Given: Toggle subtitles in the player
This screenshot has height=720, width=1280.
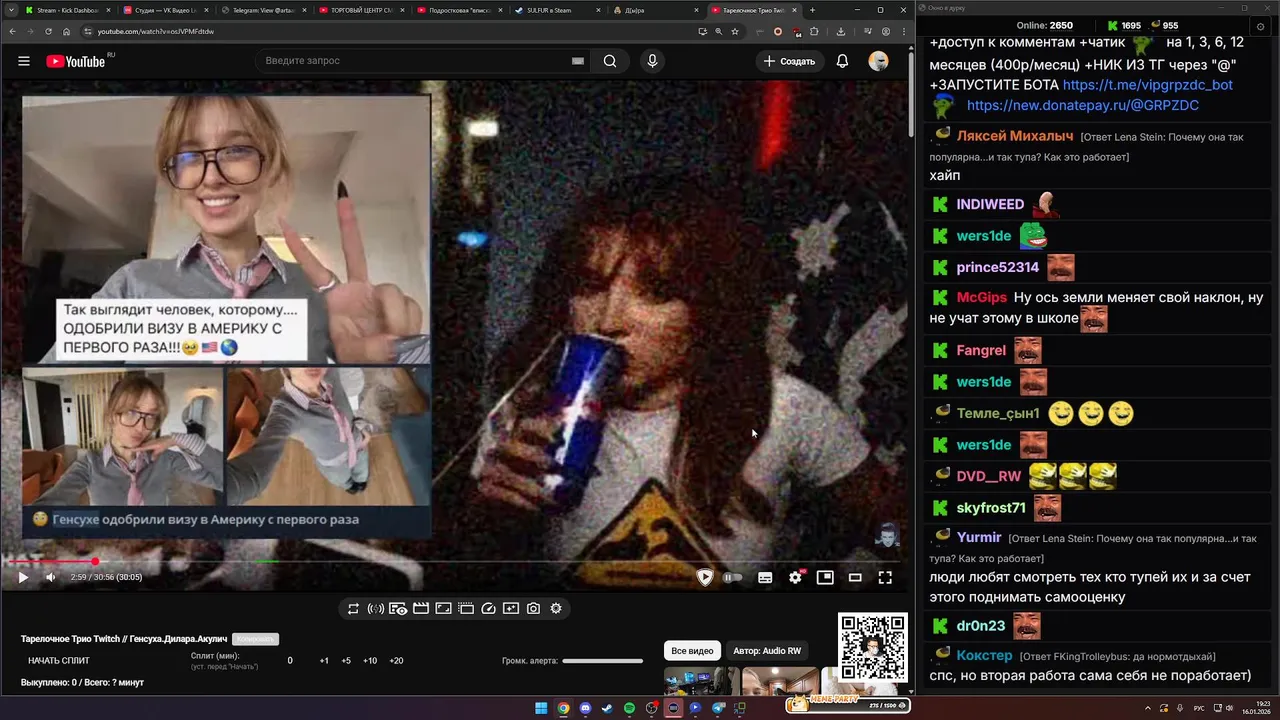Looking at the screenshot, I should pos(765,577).
